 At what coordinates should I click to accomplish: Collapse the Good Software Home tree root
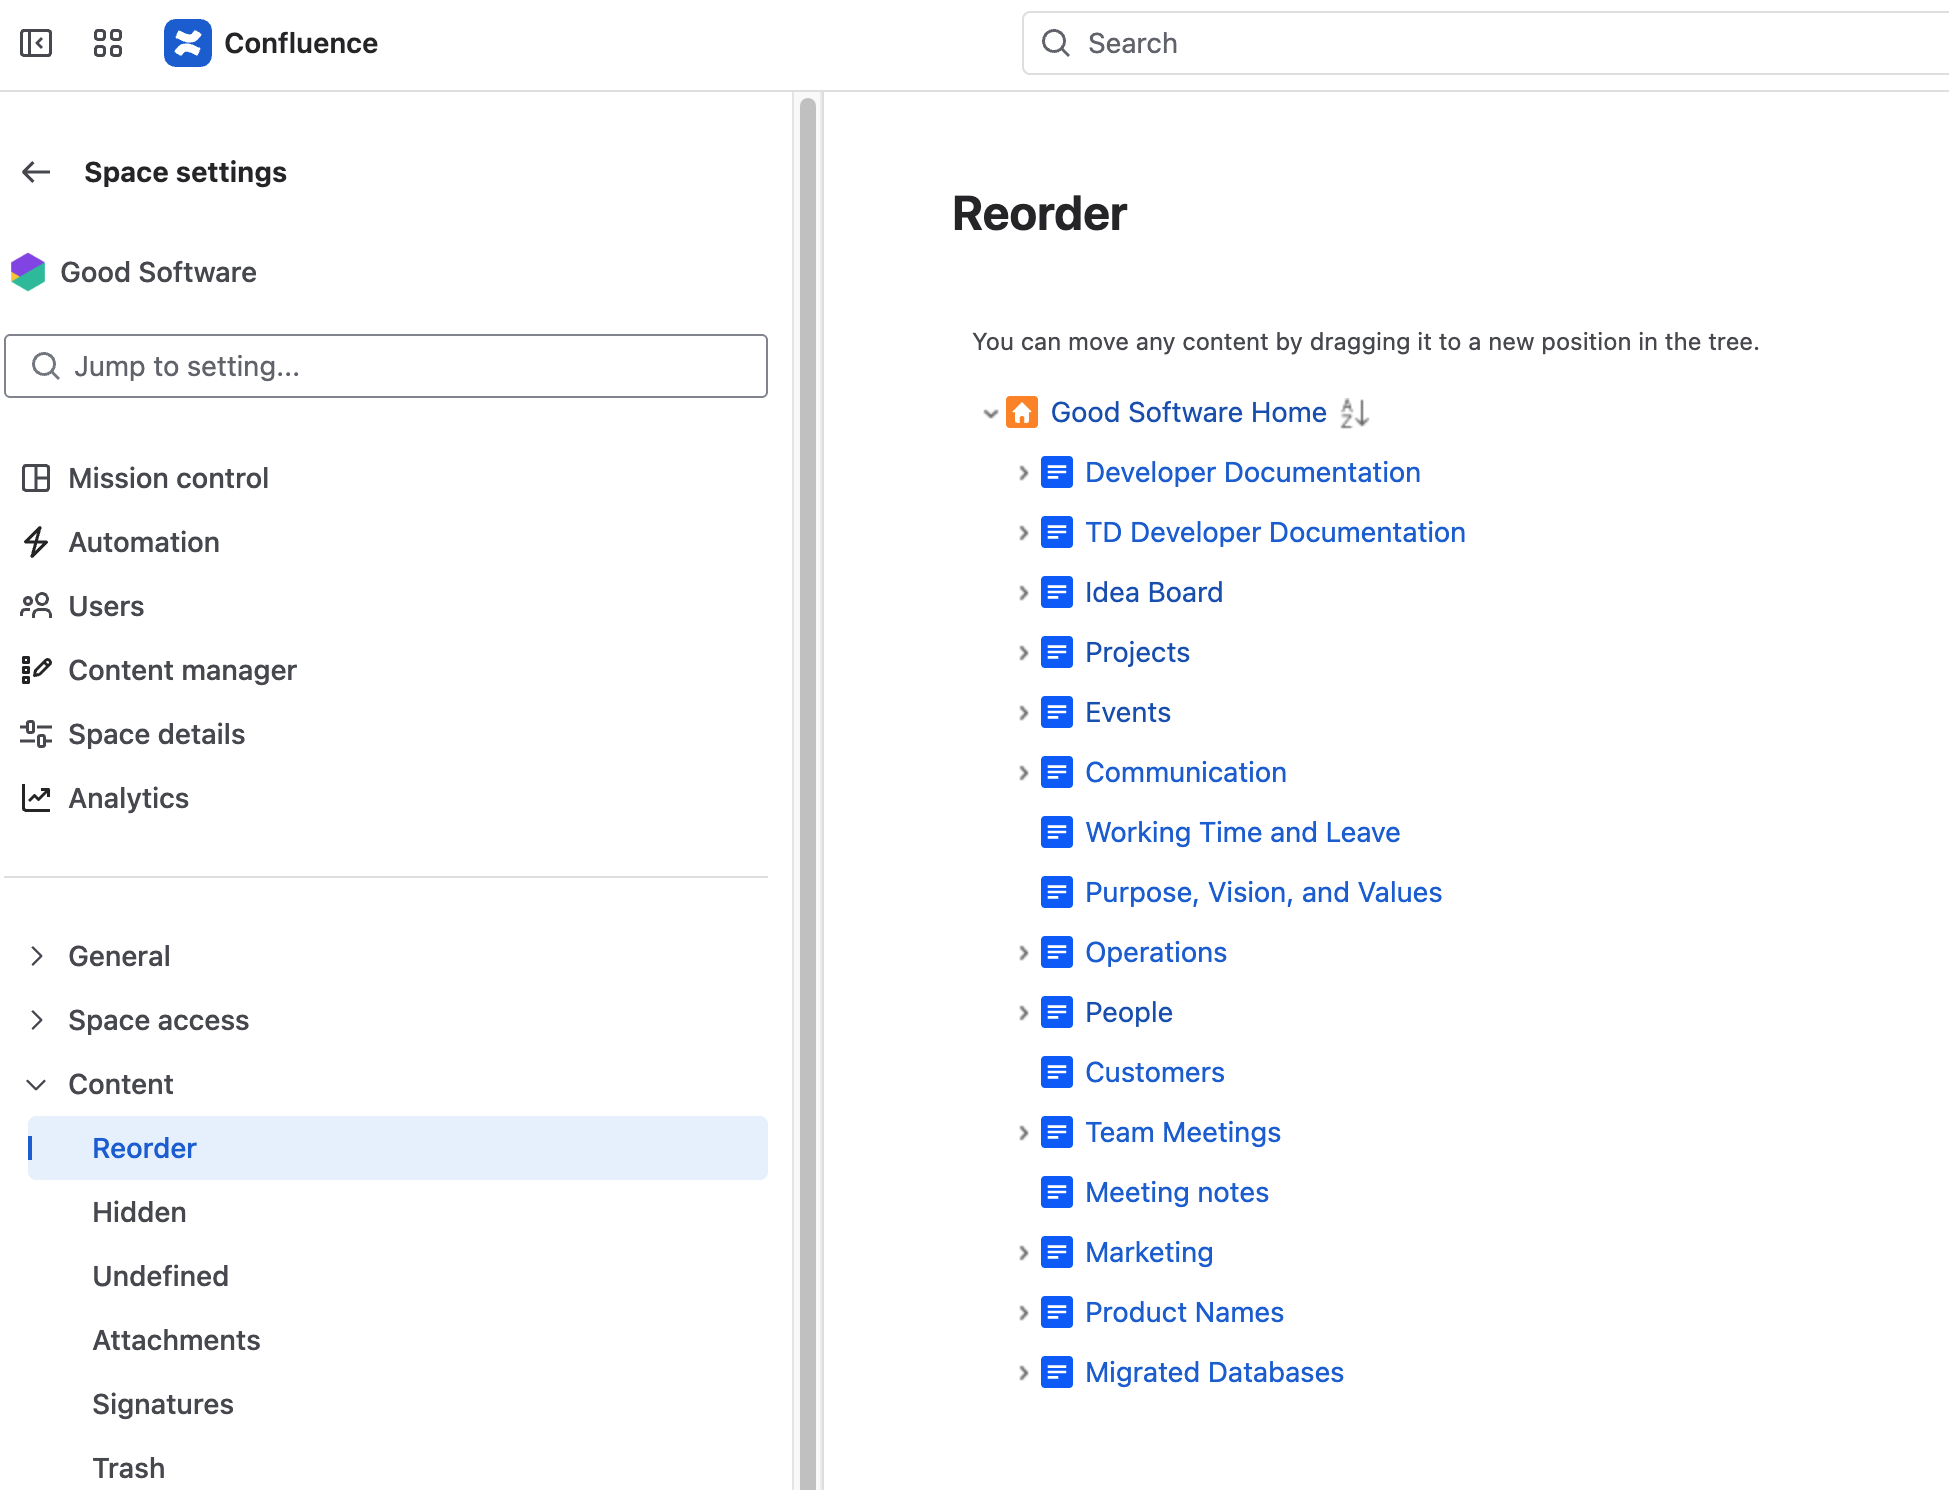point(990,413)
